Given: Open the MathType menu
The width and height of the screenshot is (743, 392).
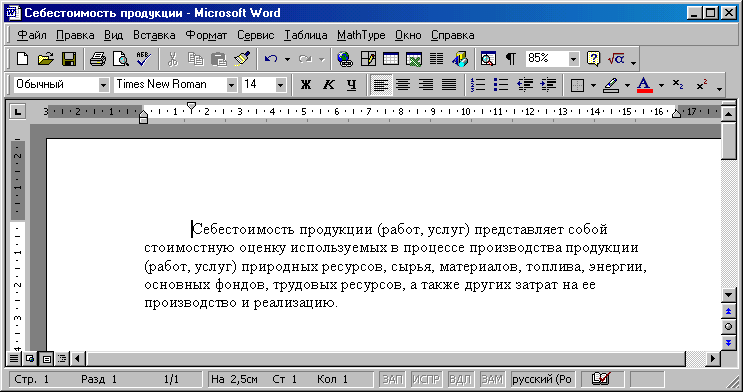Looking at the screenshot, I should pyautogui.click(x=361, y=35).
